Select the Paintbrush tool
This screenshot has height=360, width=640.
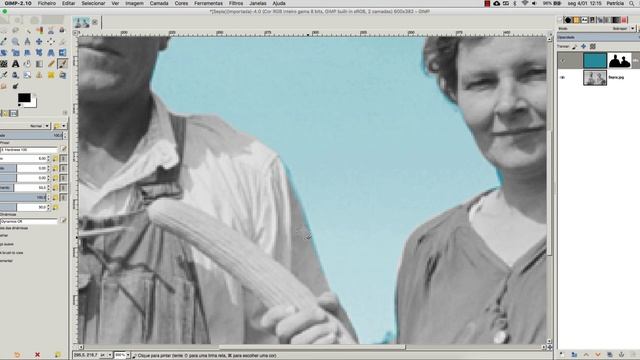pos(62,64)
